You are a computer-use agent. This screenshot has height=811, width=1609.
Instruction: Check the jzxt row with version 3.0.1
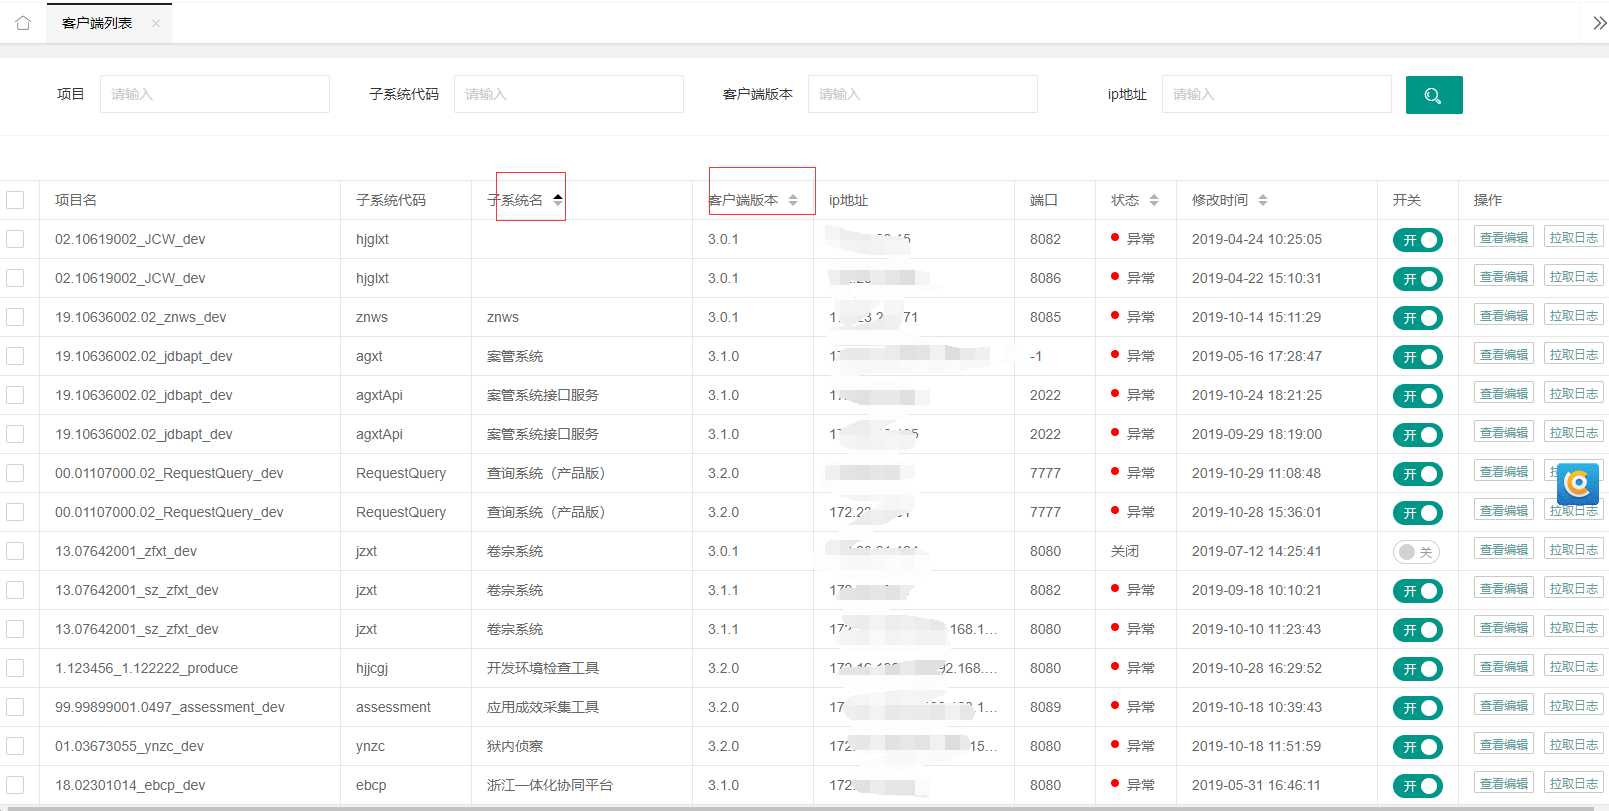(15, 551)
